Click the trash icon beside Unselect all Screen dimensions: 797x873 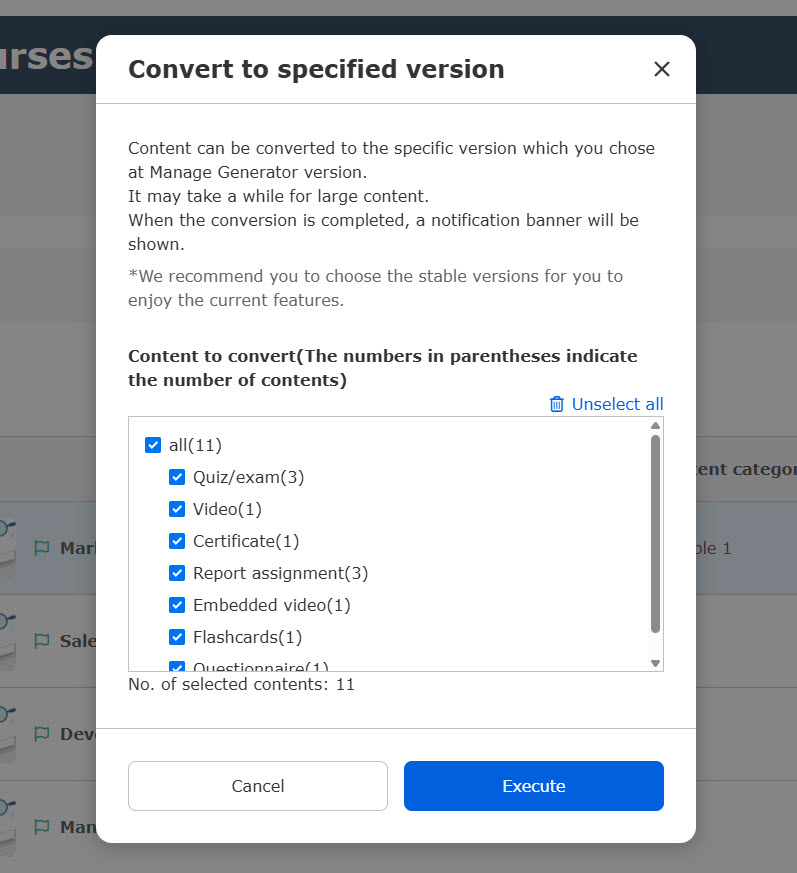[557, 404]
